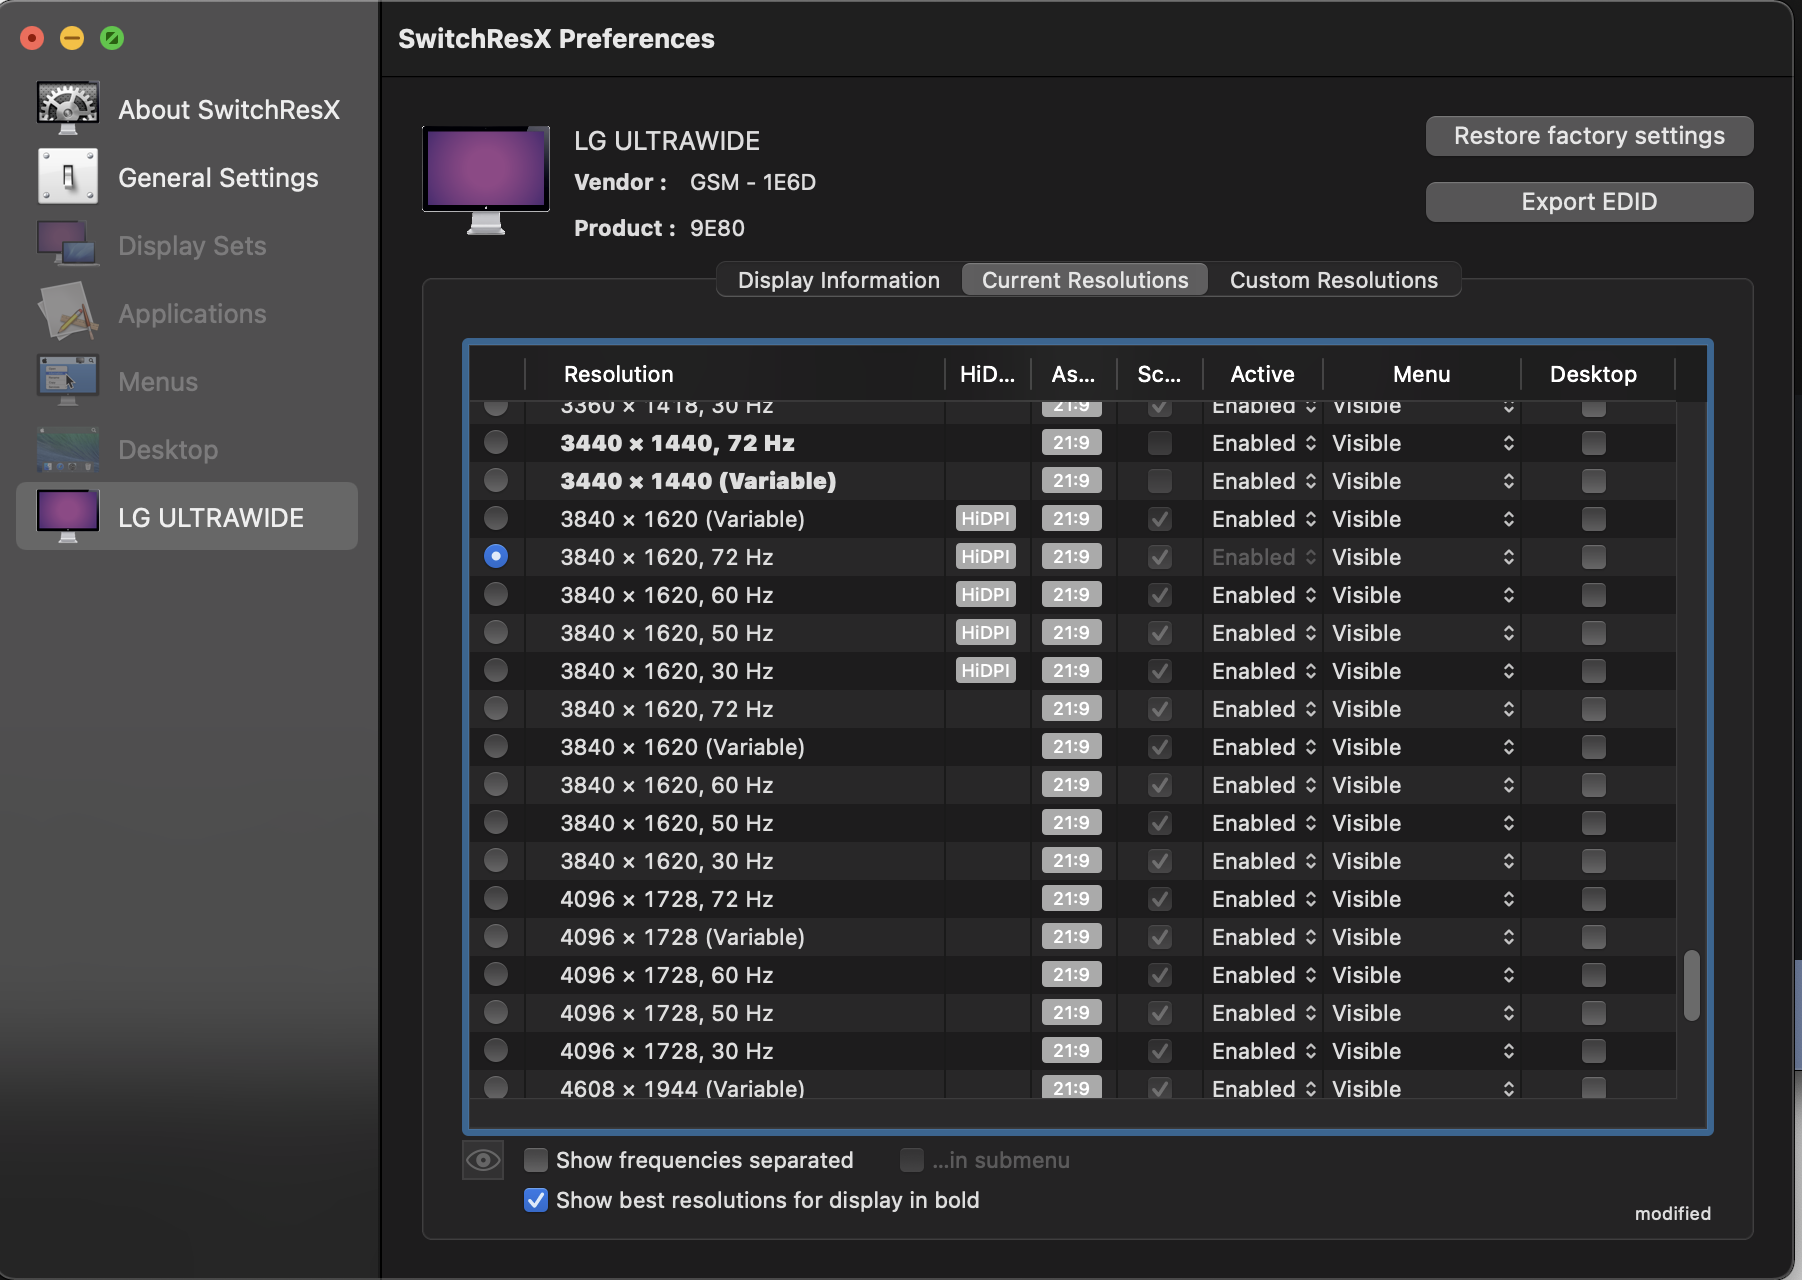1802x1280 pixels.
Task: Click the resolution list vertical scrollbar thumb
Action: (1691, 985)
